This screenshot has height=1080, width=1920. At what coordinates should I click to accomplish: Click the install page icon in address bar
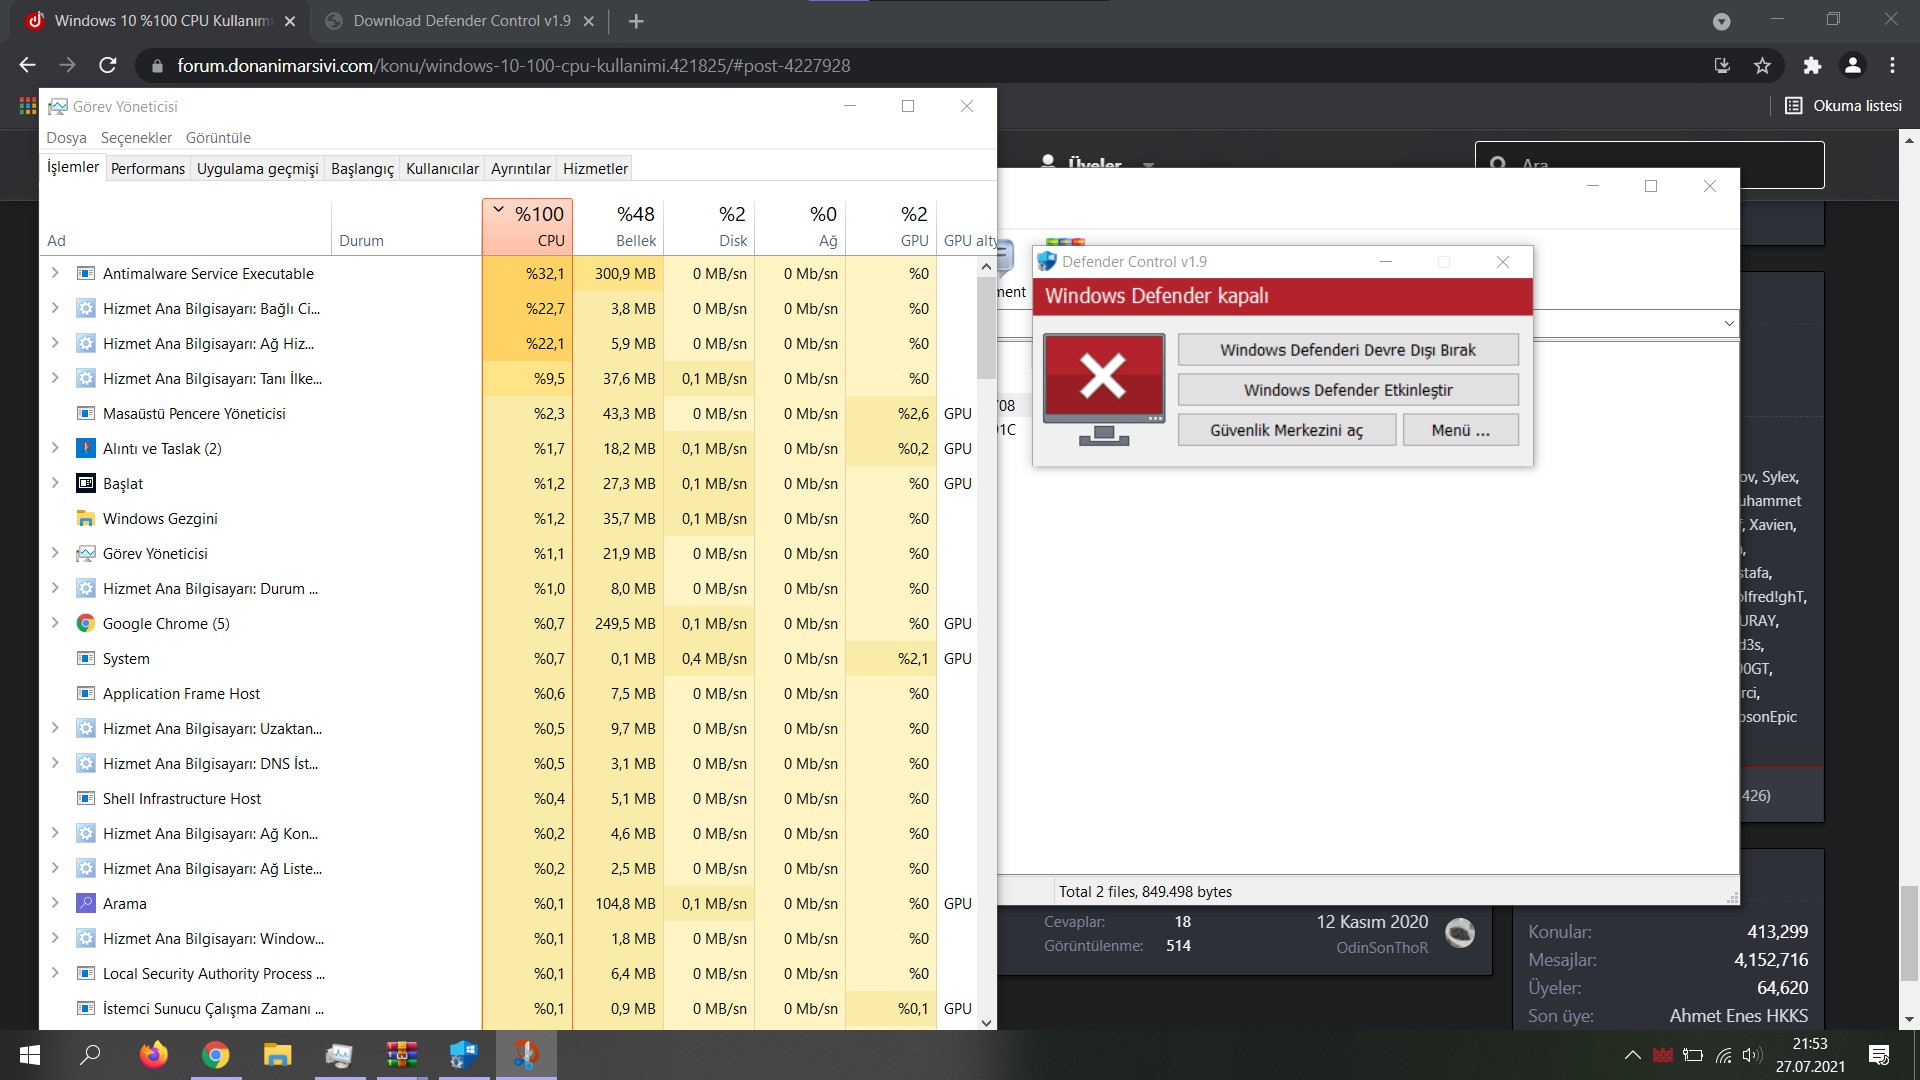tap(1722, 66)
